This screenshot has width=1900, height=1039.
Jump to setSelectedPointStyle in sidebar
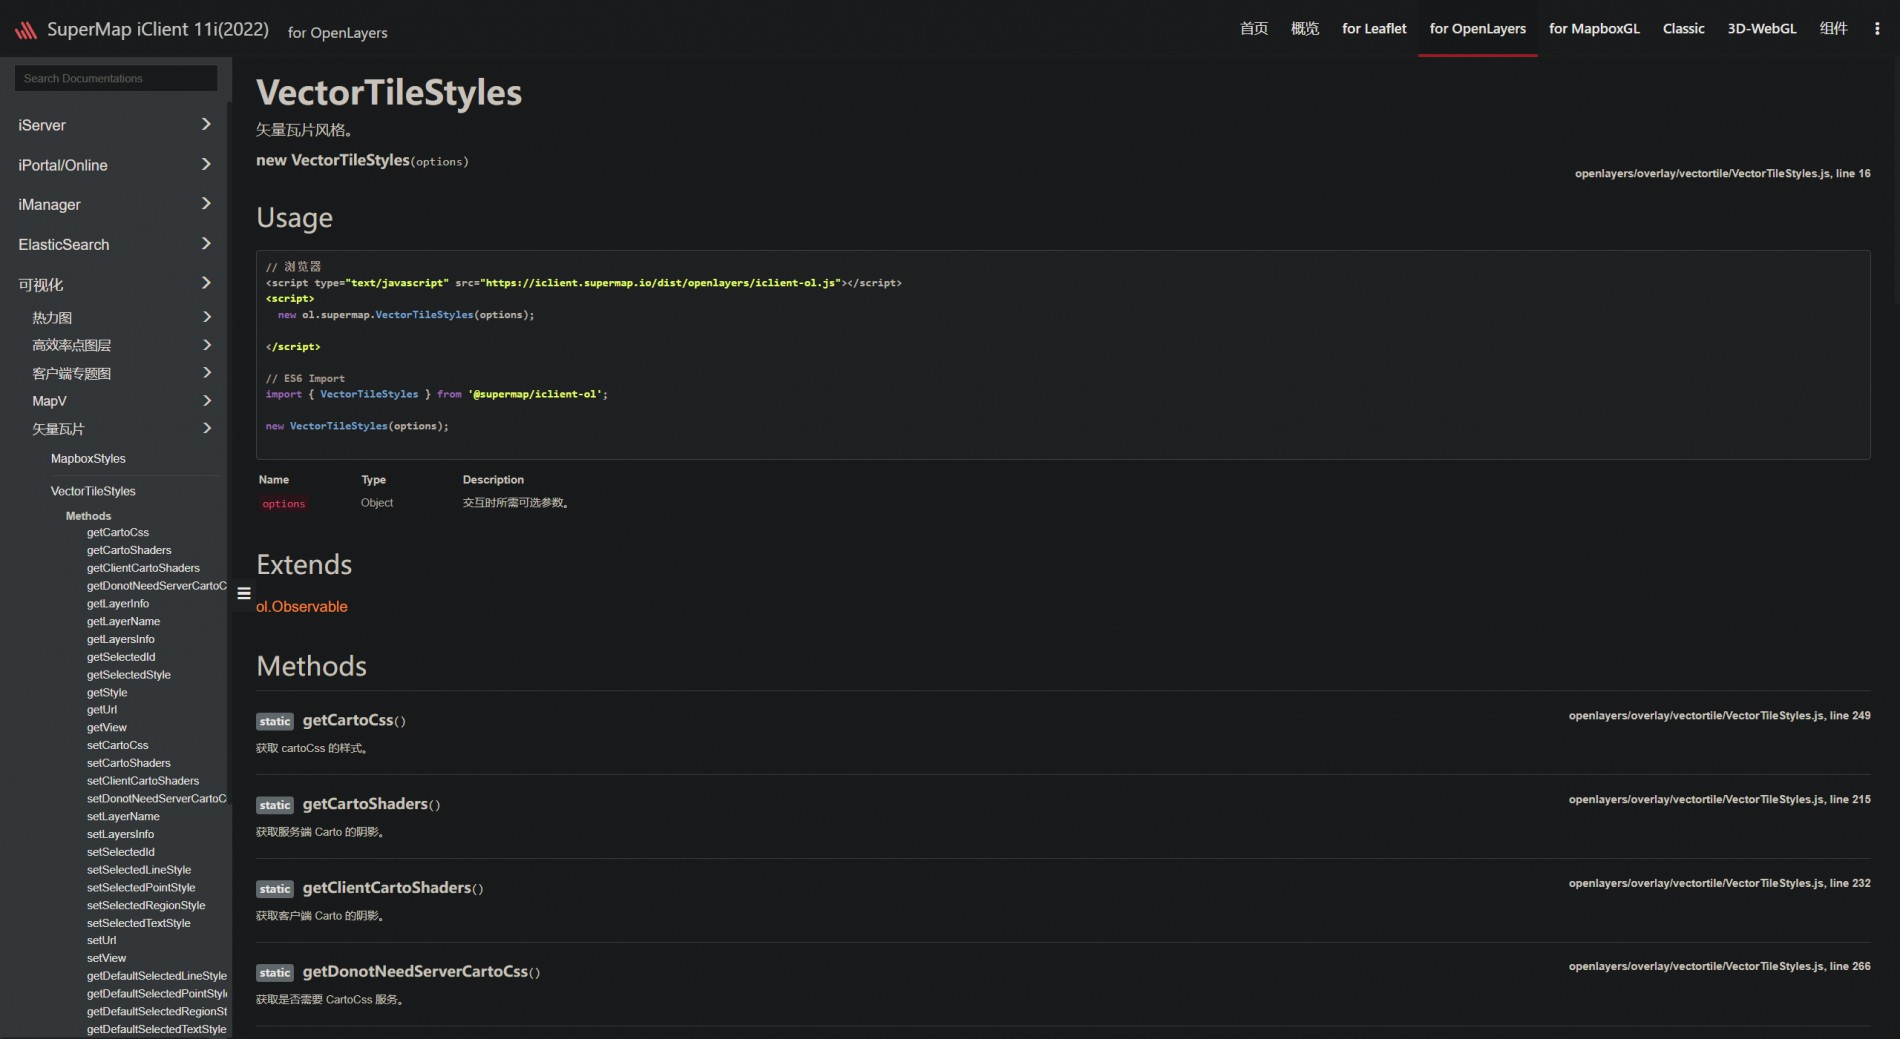141,888
